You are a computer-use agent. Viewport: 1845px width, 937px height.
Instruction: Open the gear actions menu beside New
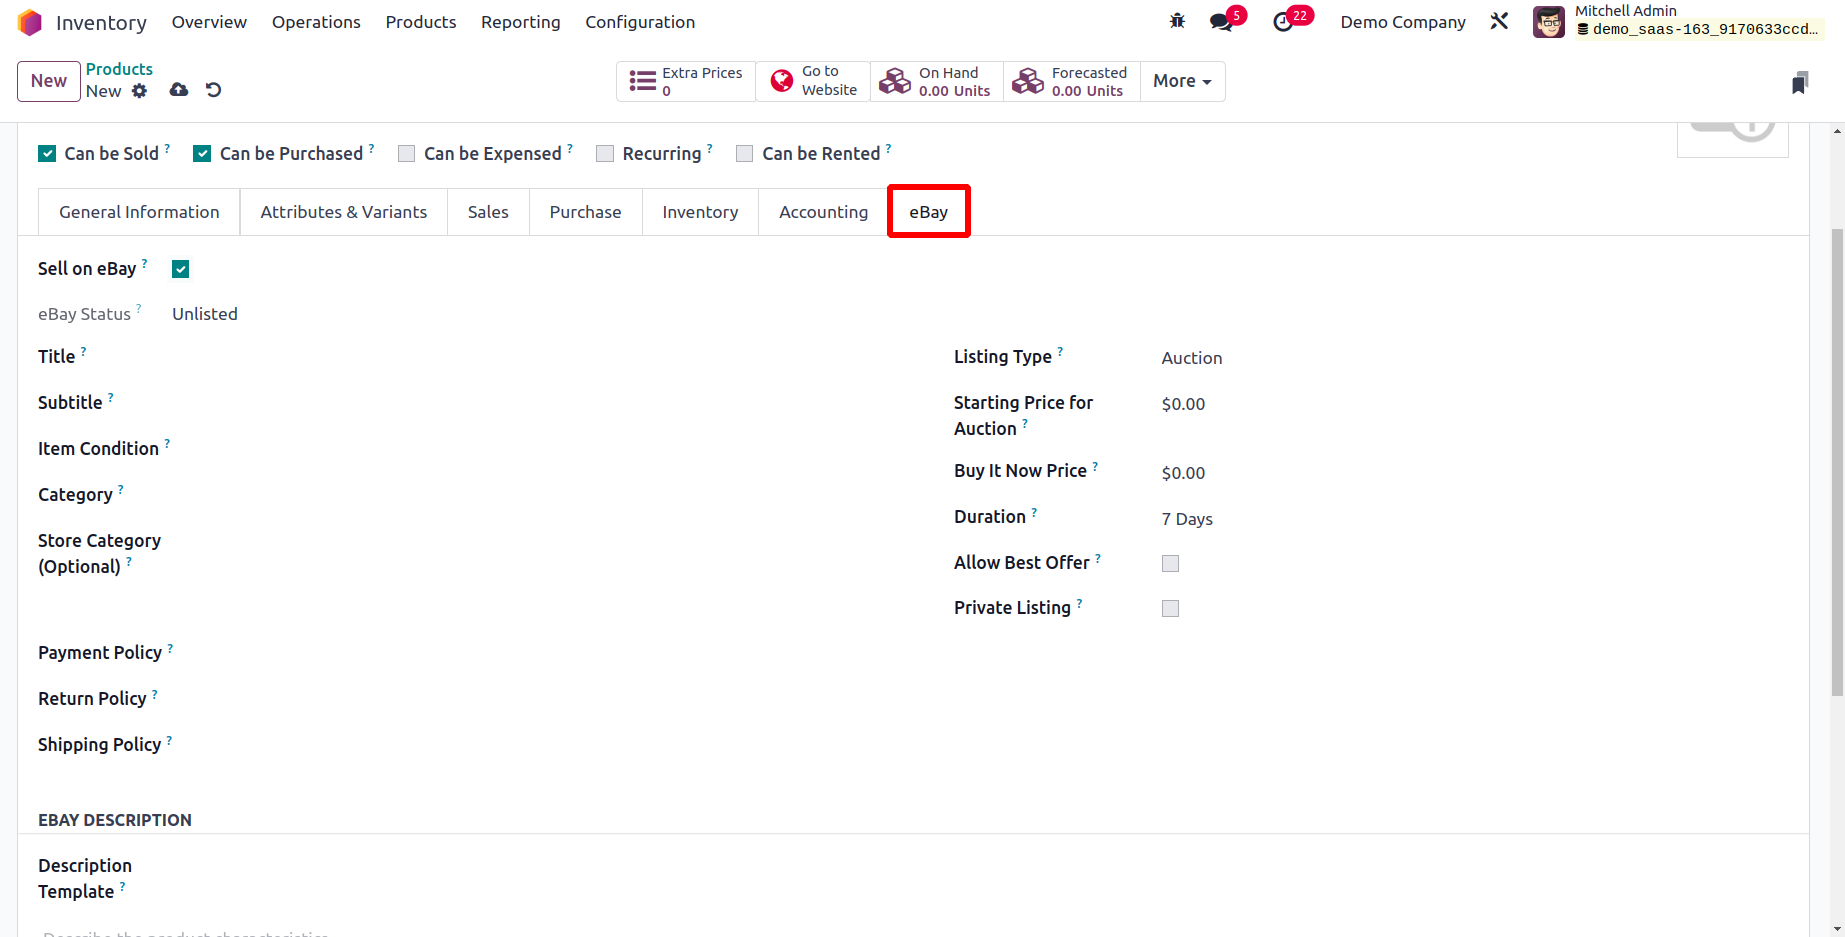(x=140, y=91)
